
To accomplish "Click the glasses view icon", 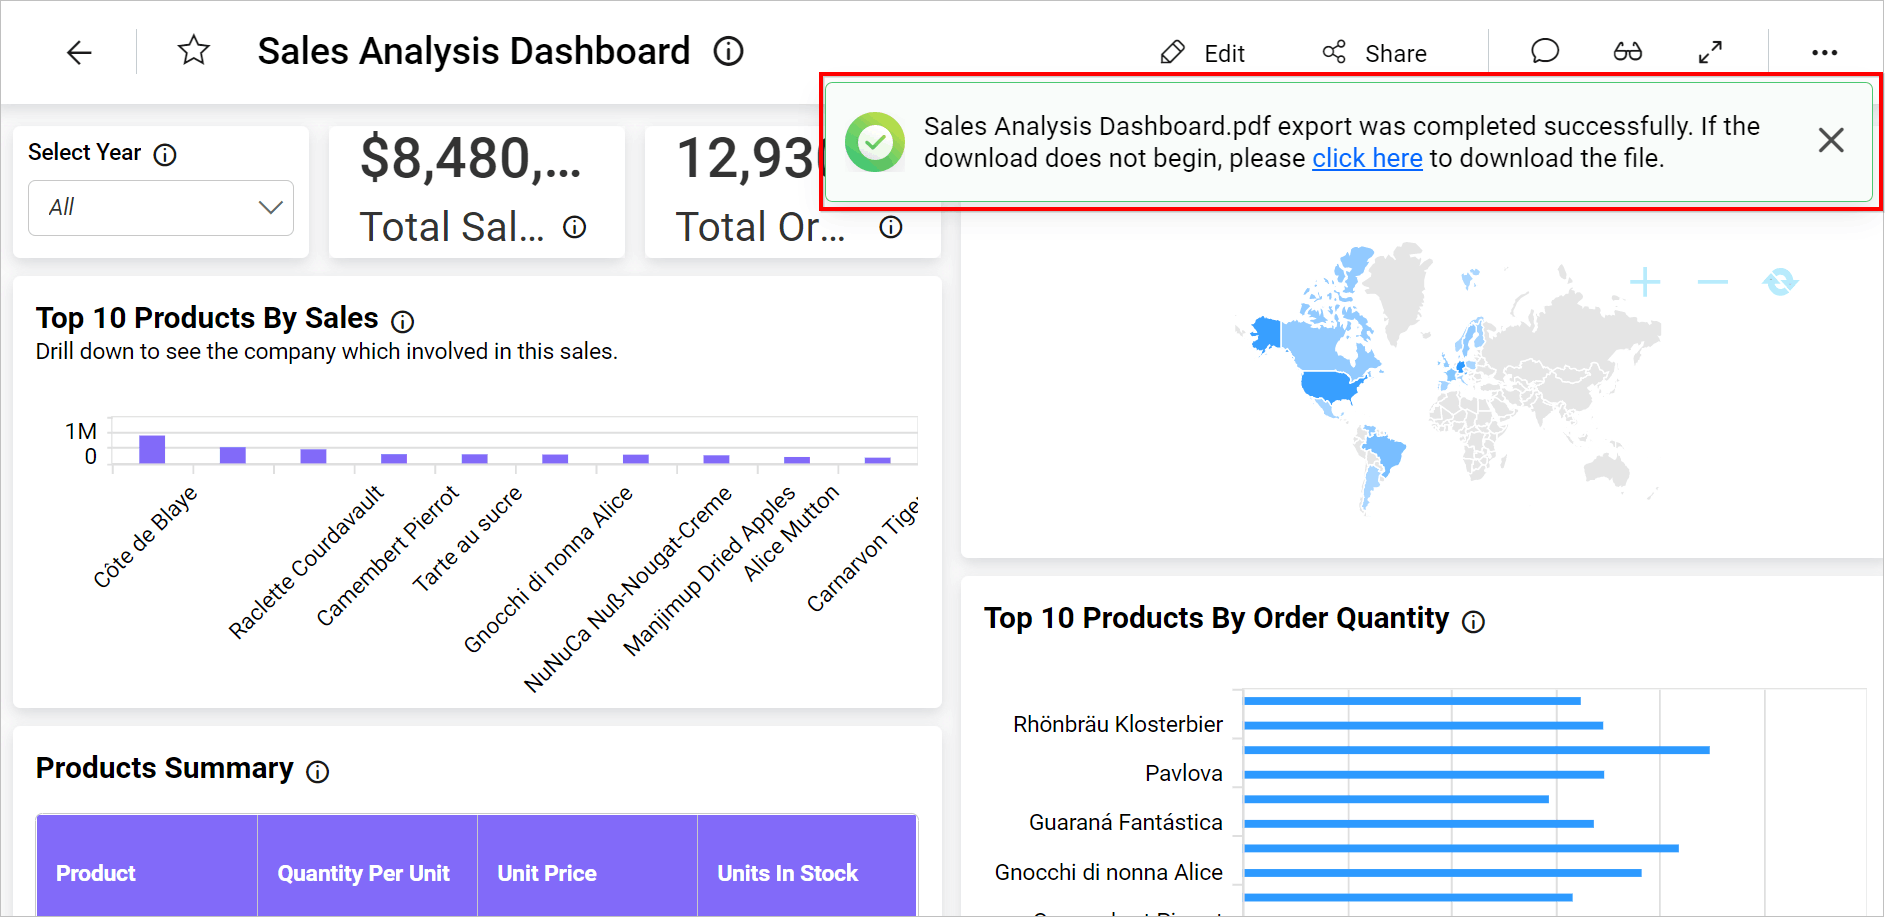I will coord(1627,51).
